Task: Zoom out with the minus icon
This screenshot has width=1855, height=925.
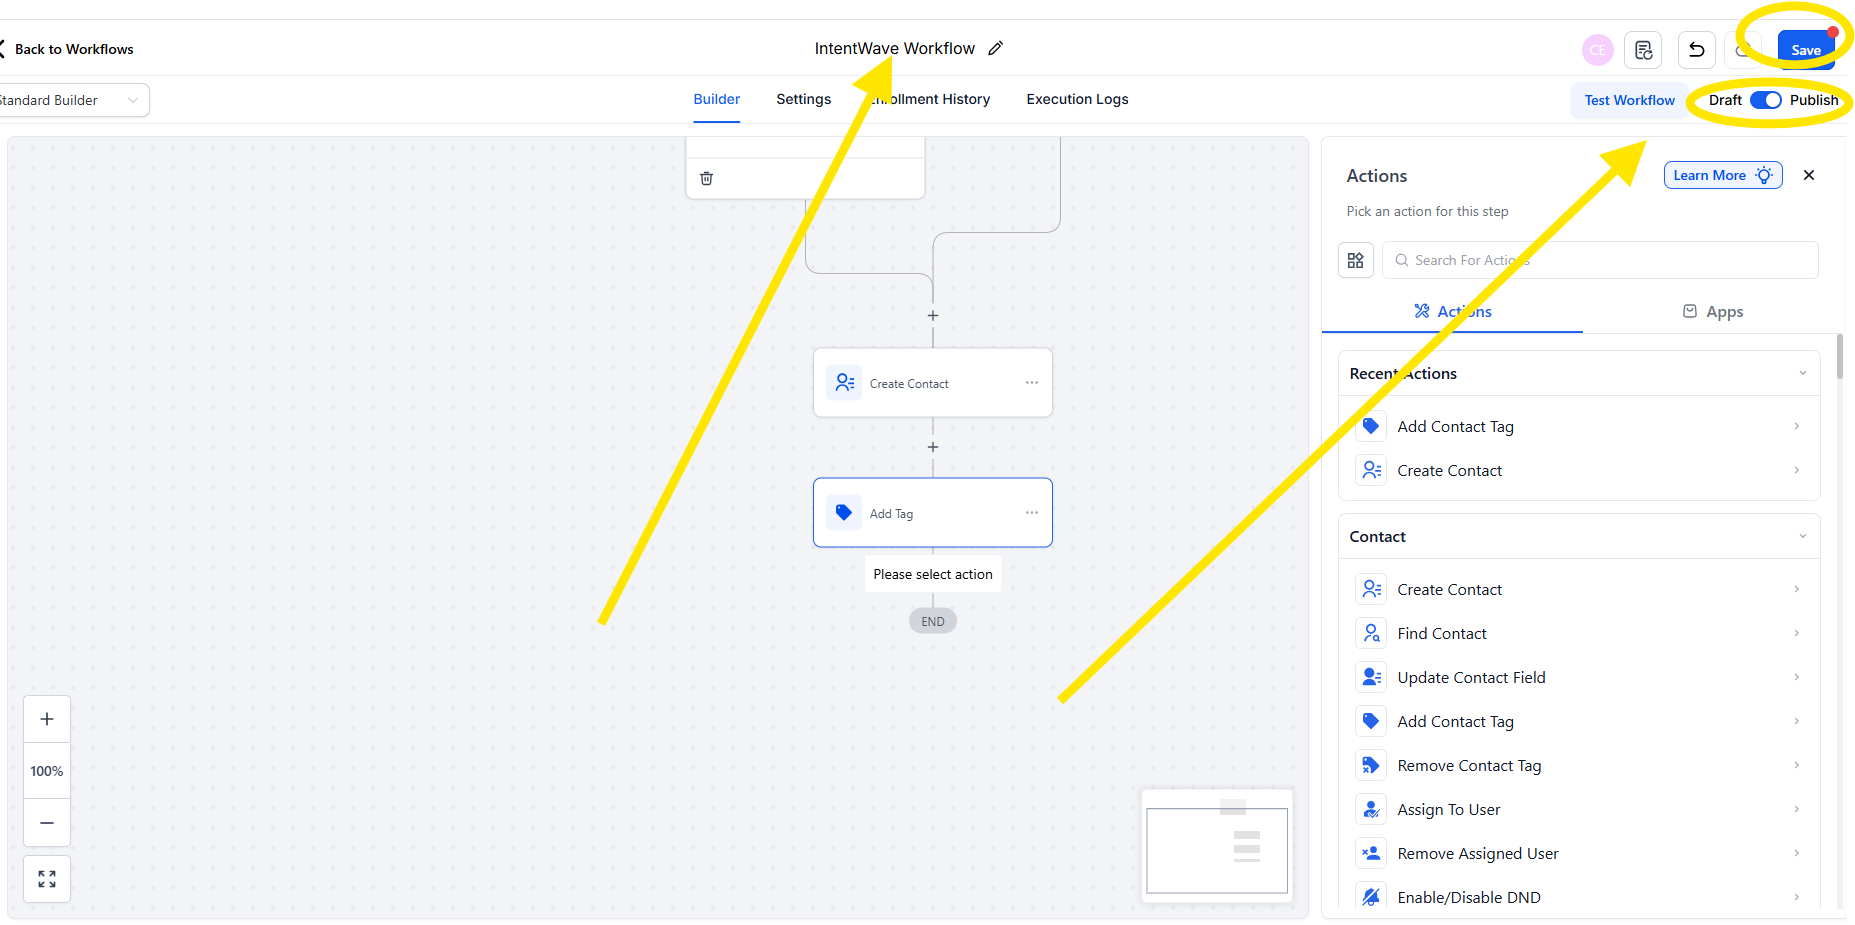Action: tap(47, 823)
